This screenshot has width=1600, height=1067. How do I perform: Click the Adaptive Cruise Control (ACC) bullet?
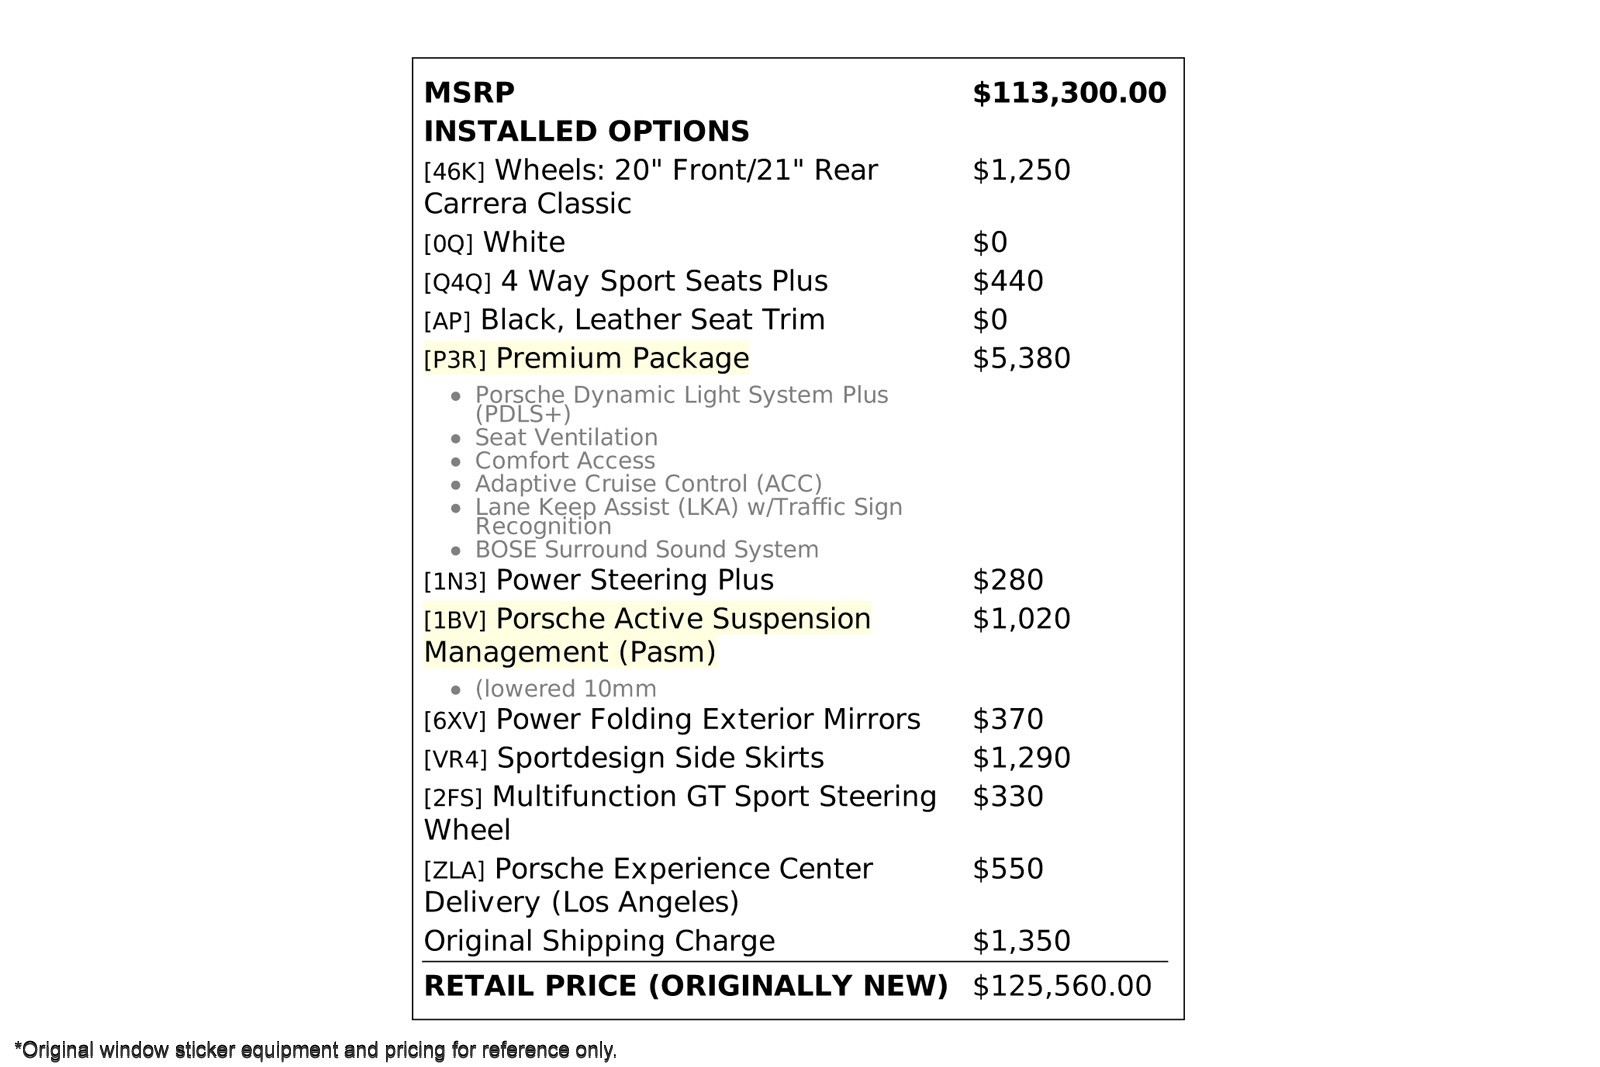[648, 484]
